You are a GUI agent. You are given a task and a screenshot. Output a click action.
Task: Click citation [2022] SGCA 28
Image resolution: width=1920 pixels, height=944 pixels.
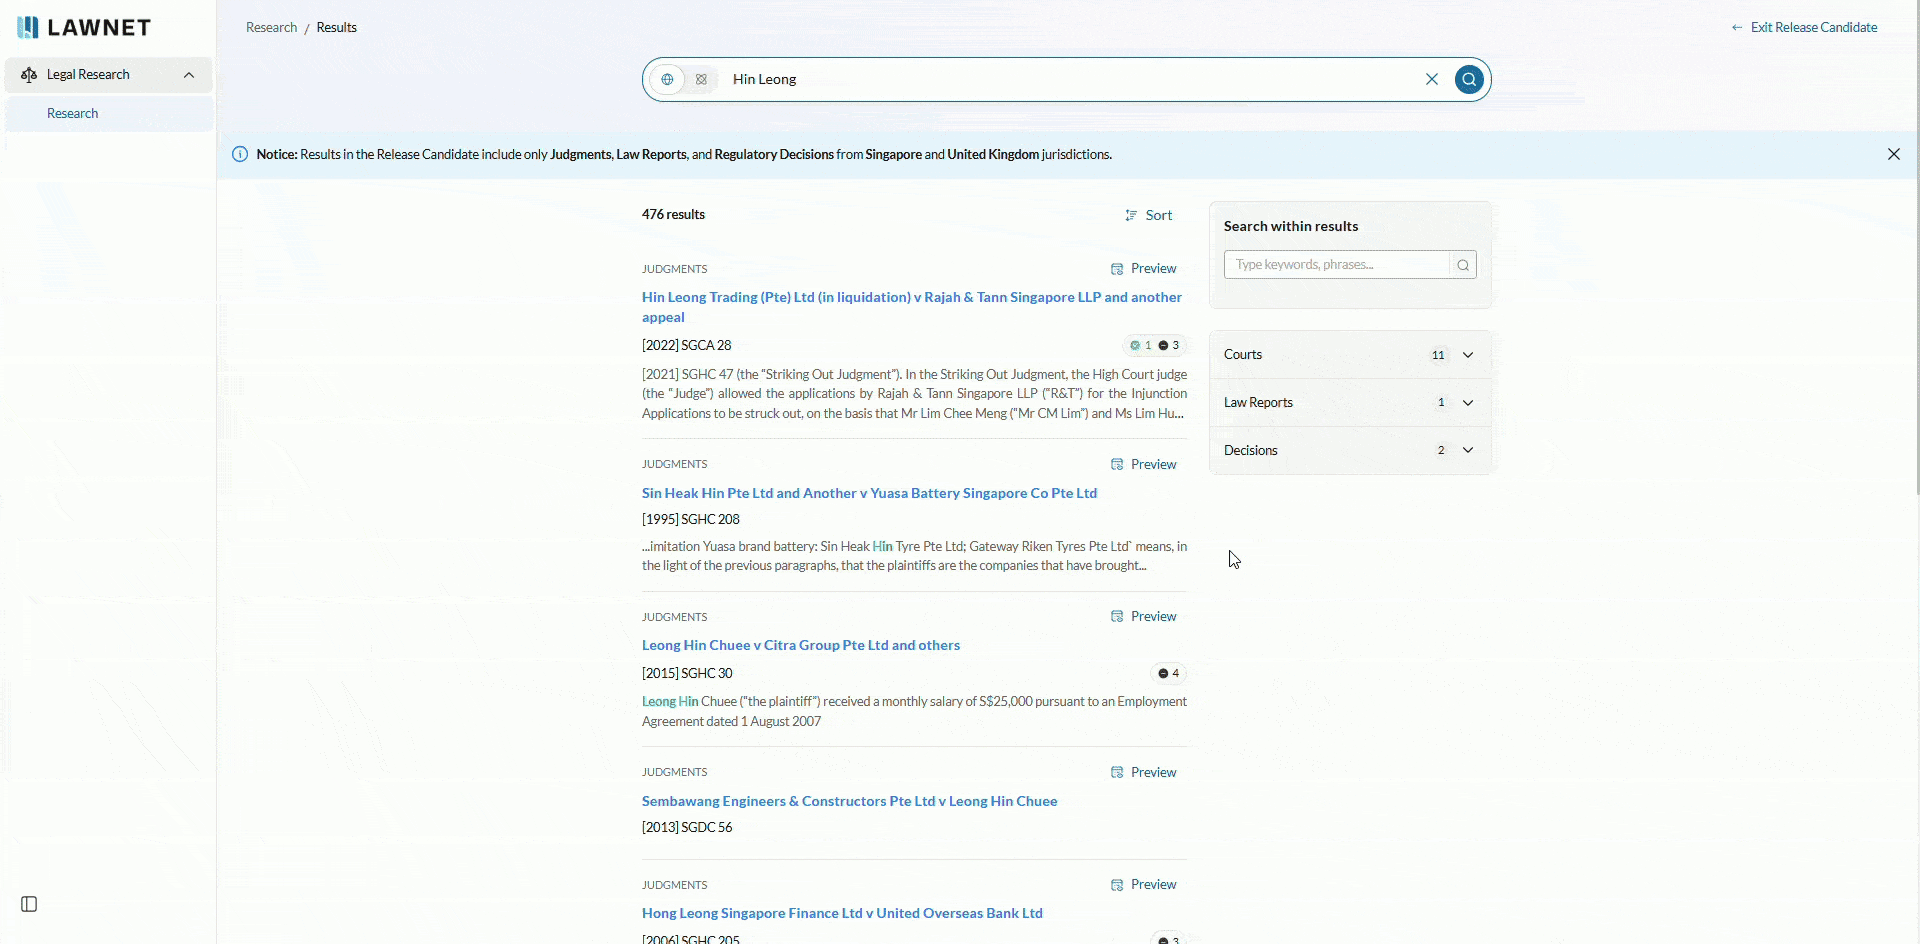tap(686, 345)
